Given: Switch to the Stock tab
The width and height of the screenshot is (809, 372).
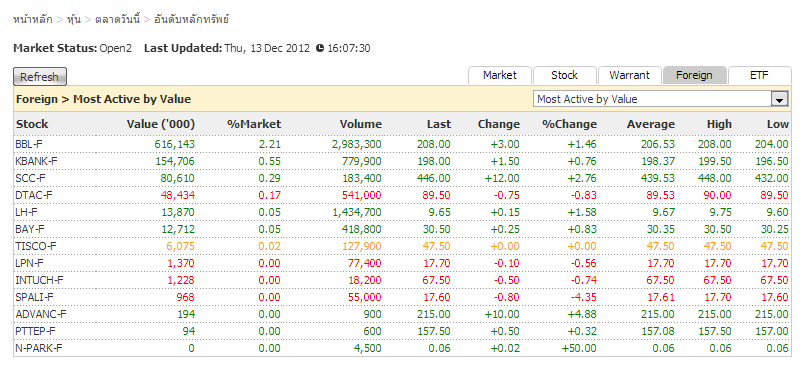Looking at the screenshot, I should 564,75.
